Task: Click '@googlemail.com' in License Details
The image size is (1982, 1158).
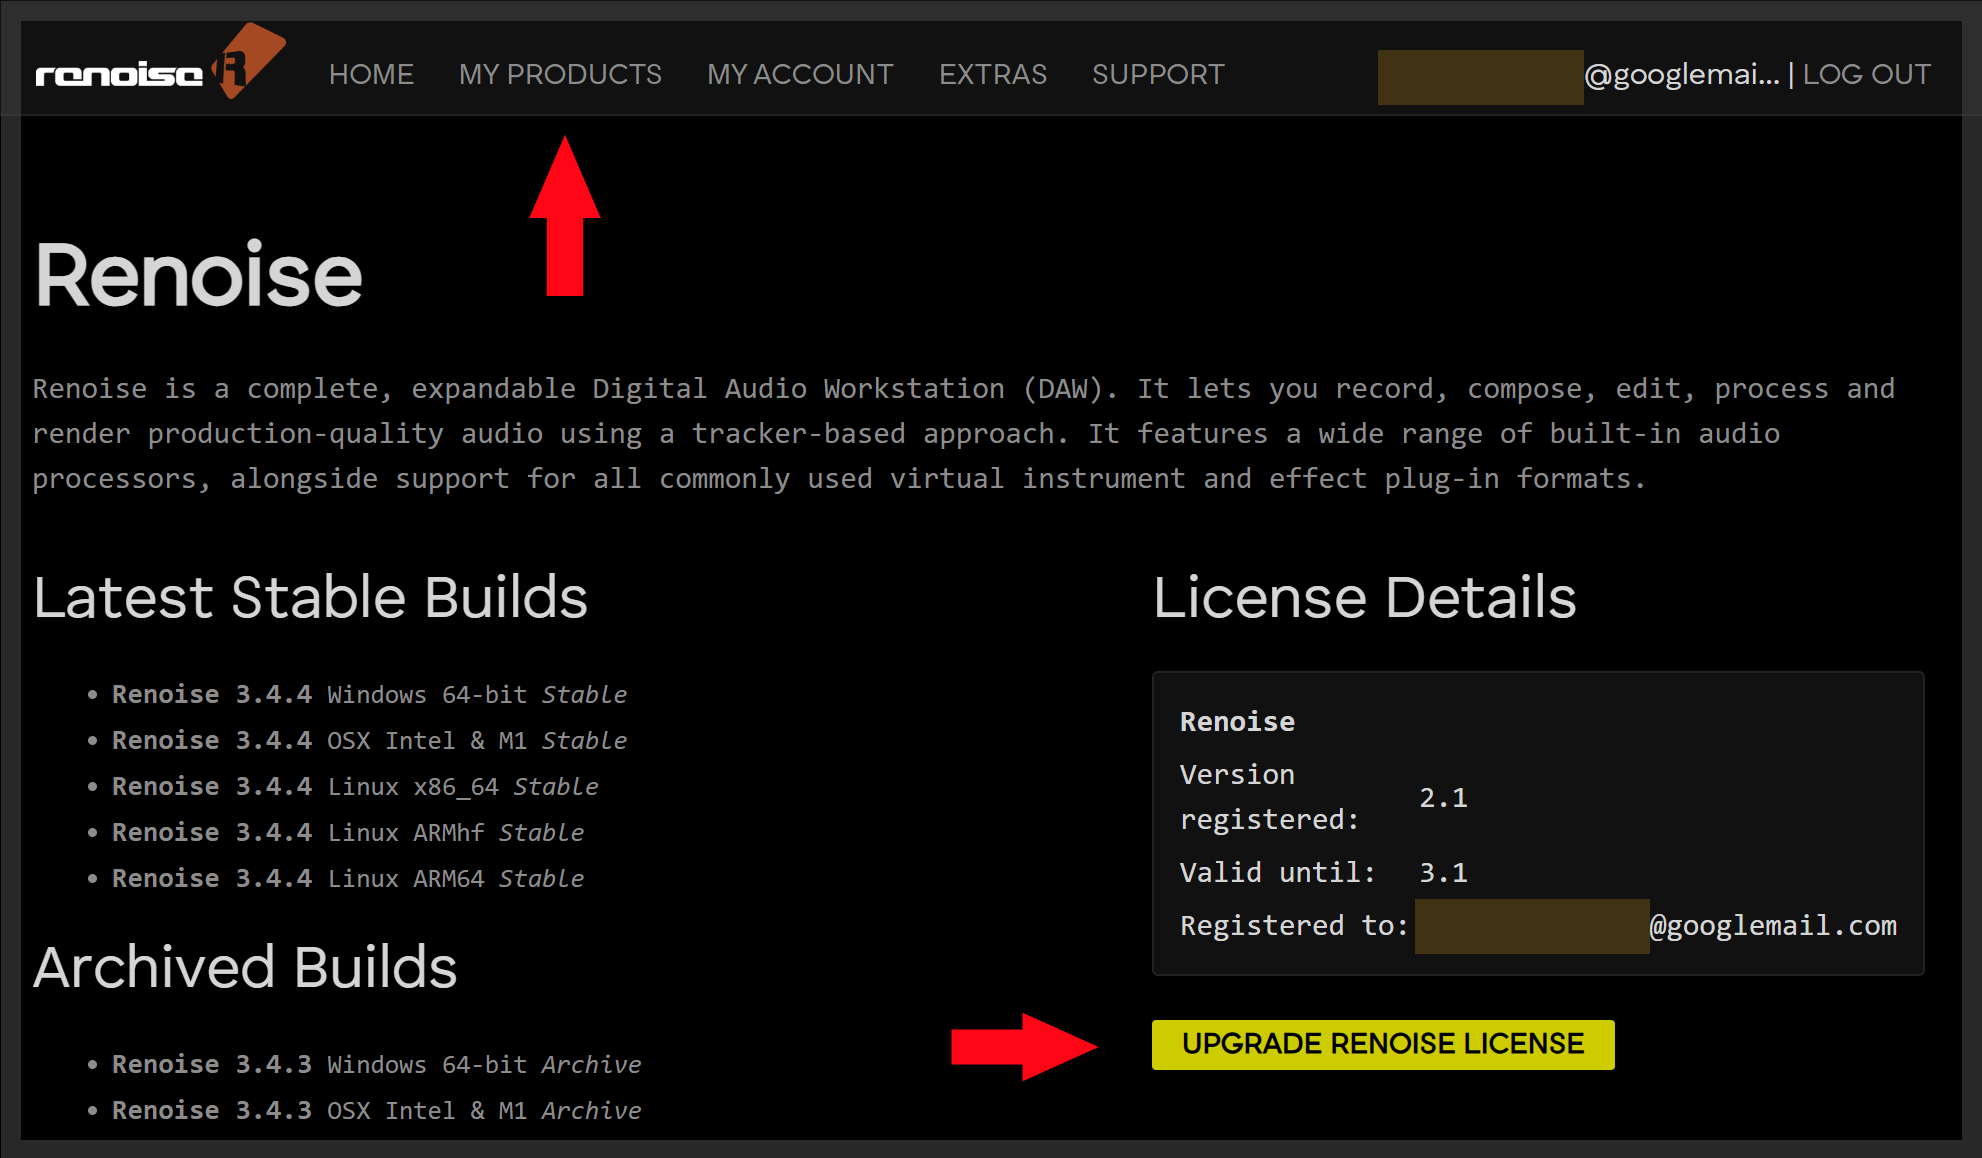Action: (1773, 926)
